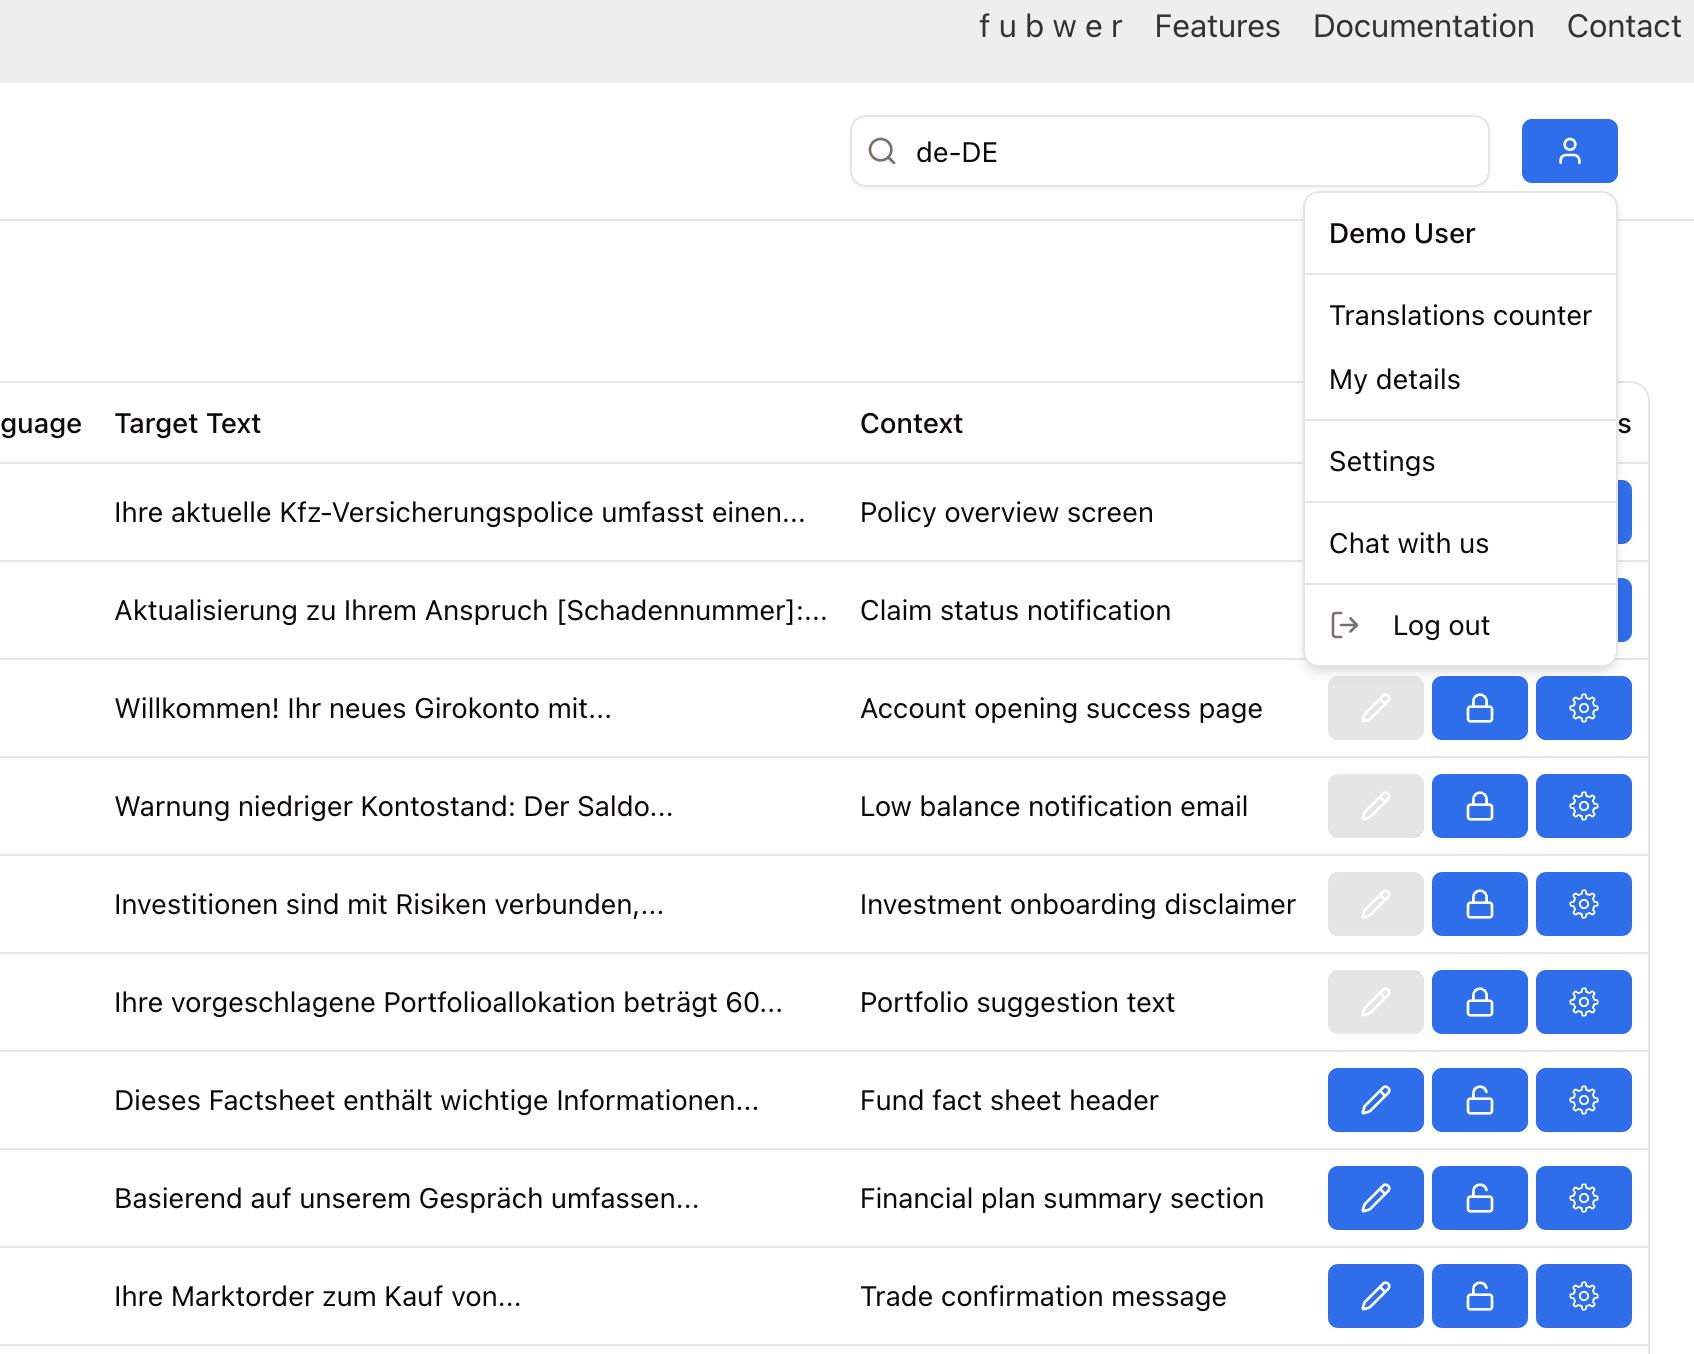Choose Settings in the user dropdown
The width and height of the screenshot is (1694, 1354).
[x=1381, y=462]
